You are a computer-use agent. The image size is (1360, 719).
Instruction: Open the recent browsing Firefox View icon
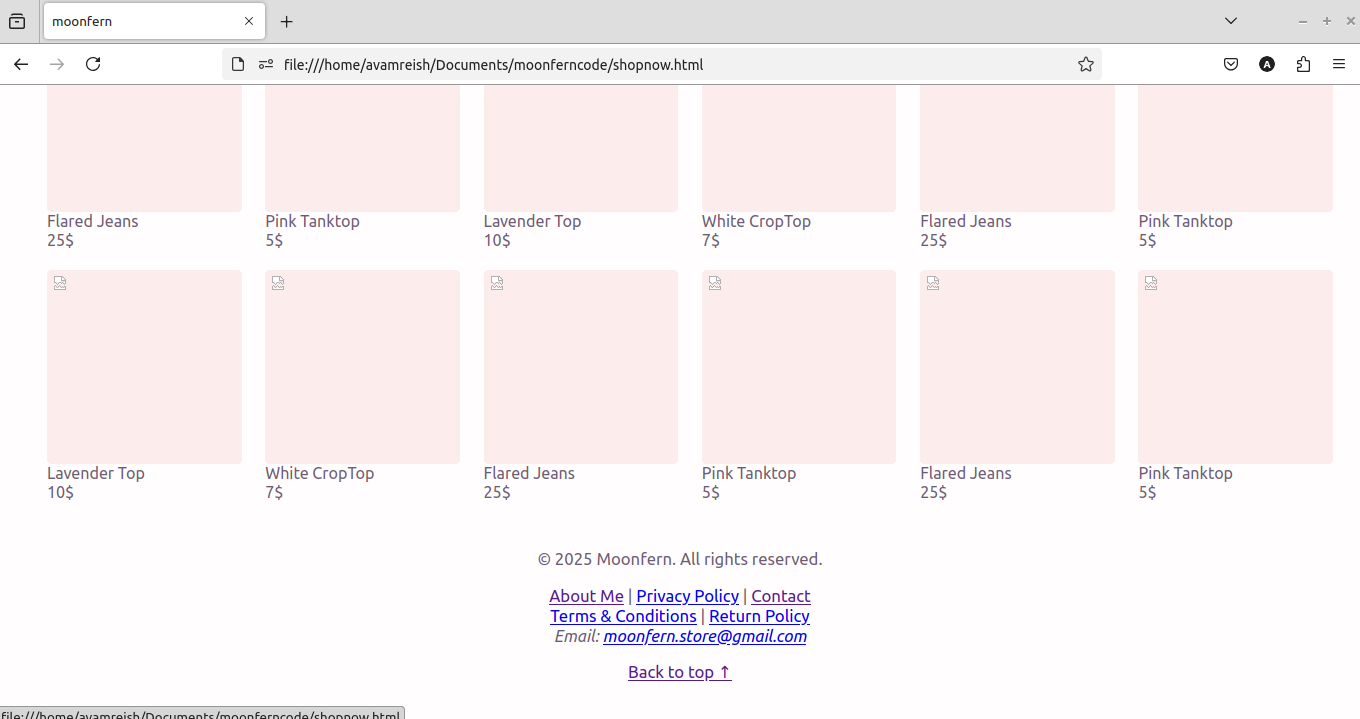click(x=17, y=21)
